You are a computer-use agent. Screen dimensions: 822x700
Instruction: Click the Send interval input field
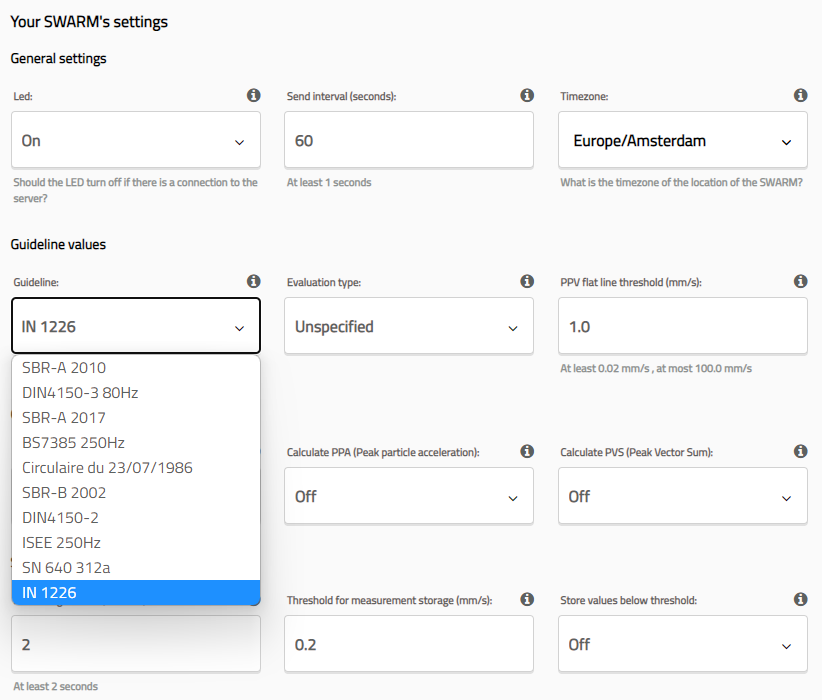tap(408, 141)
